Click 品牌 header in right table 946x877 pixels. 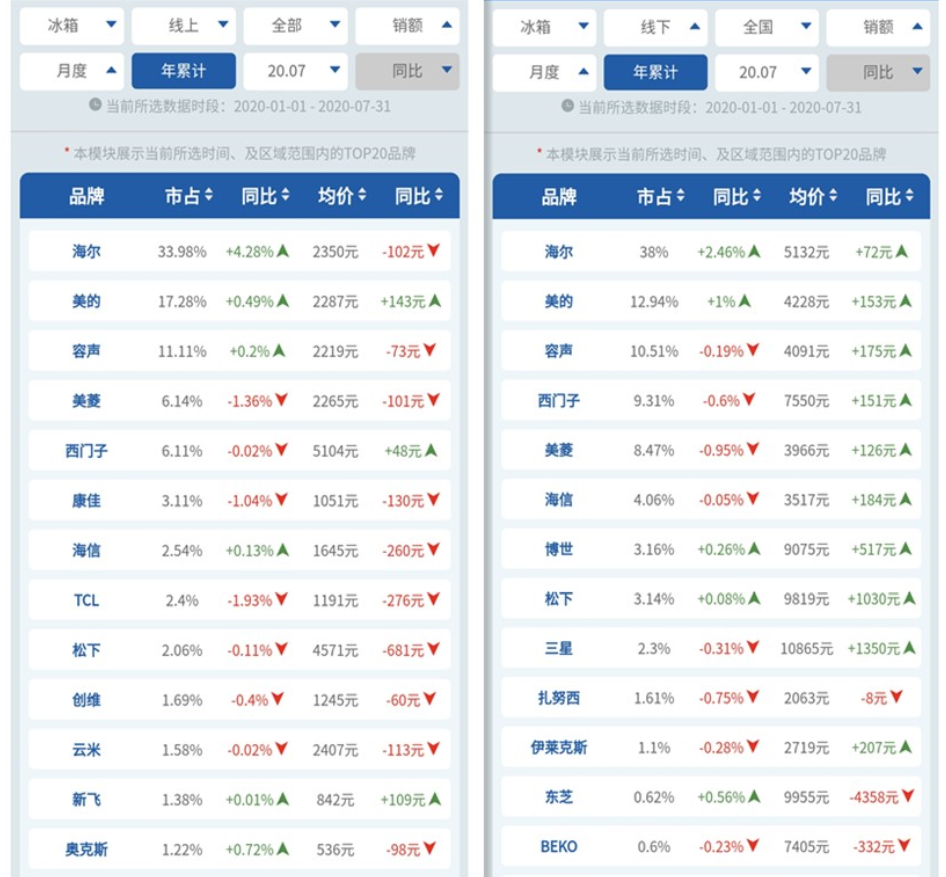click(559, 197)
